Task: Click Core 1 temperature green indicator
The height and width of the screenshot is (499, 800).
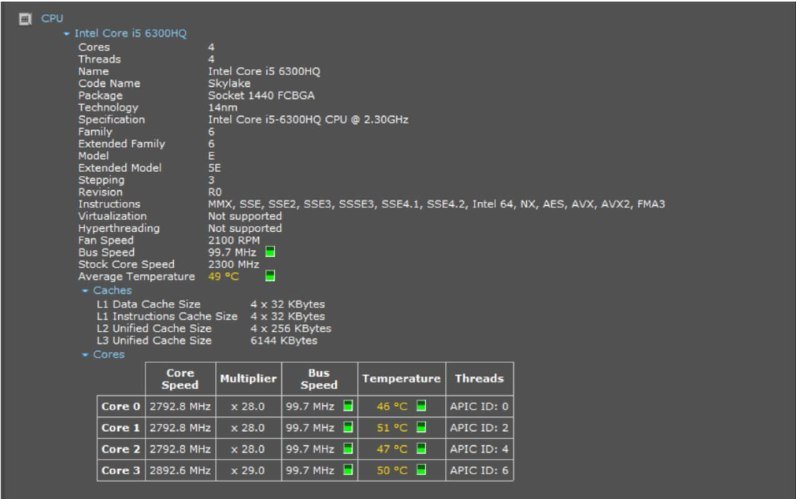Action: (x=421, y=427)
